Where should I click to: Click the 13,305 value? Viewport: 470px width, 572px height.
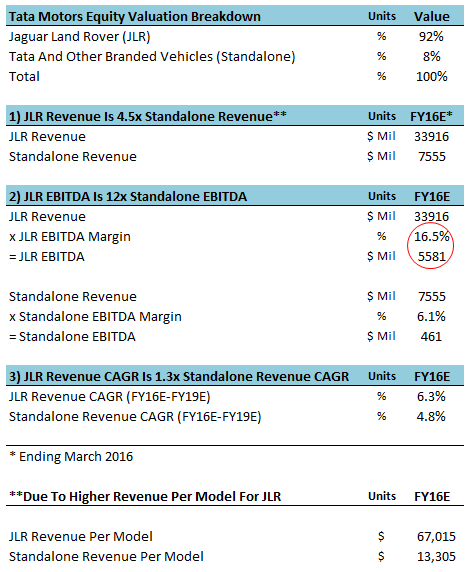[x=436, y=557]
